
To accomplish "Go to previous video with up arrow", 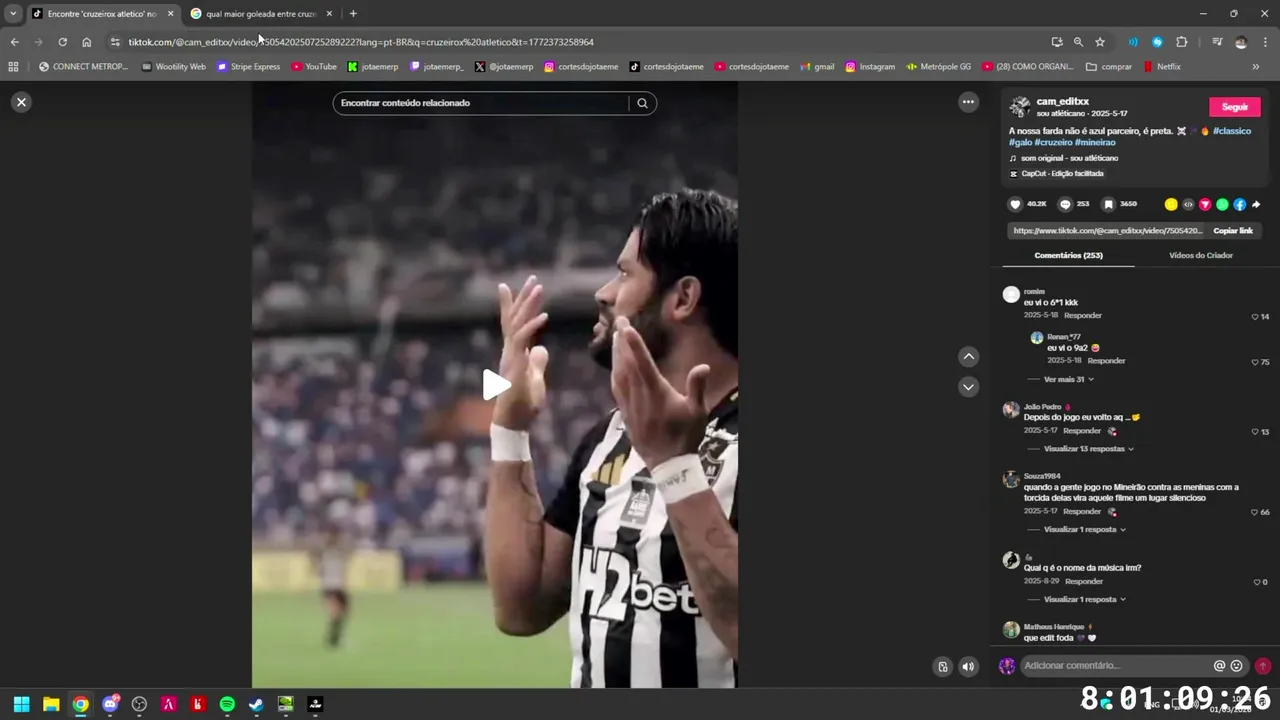I will tap(968, 357).
